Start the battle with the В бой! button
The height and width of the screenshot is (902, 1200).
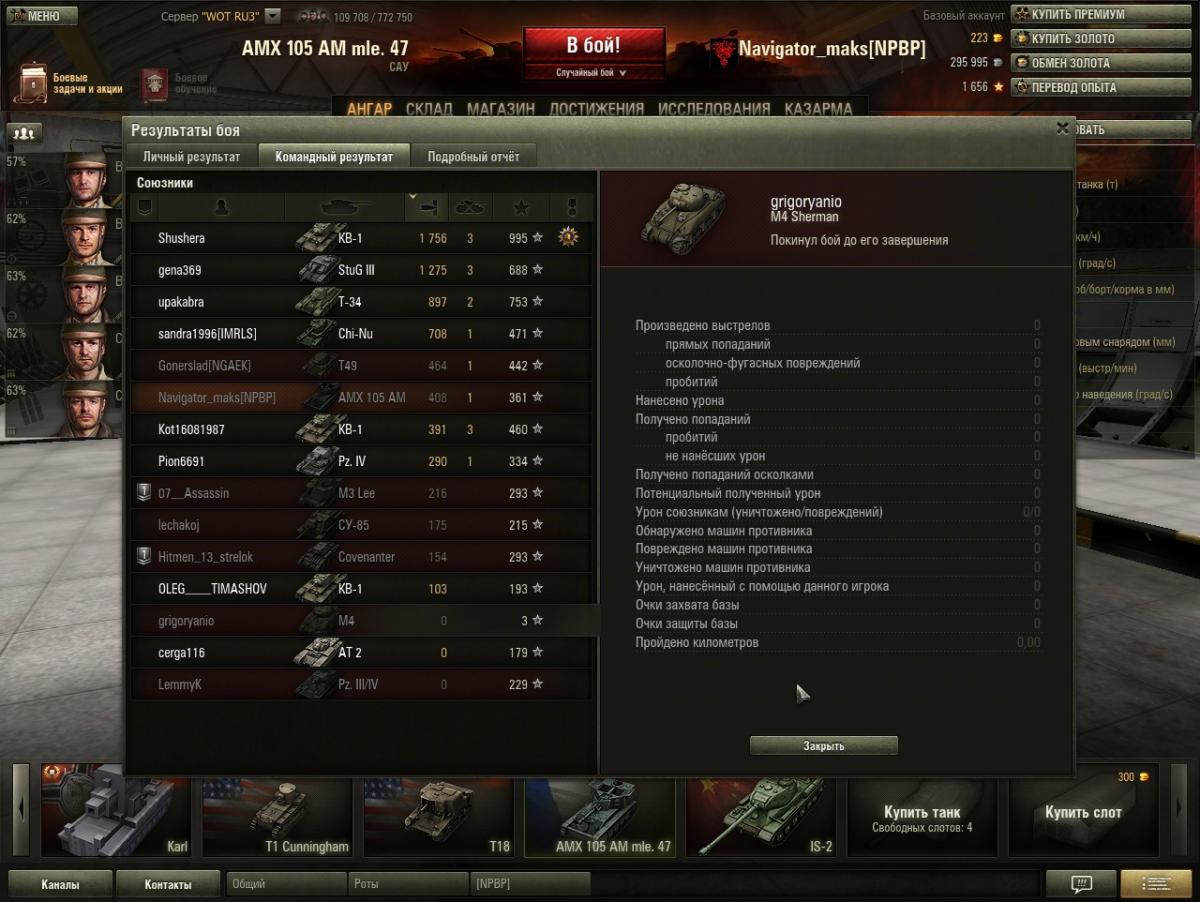593,46
